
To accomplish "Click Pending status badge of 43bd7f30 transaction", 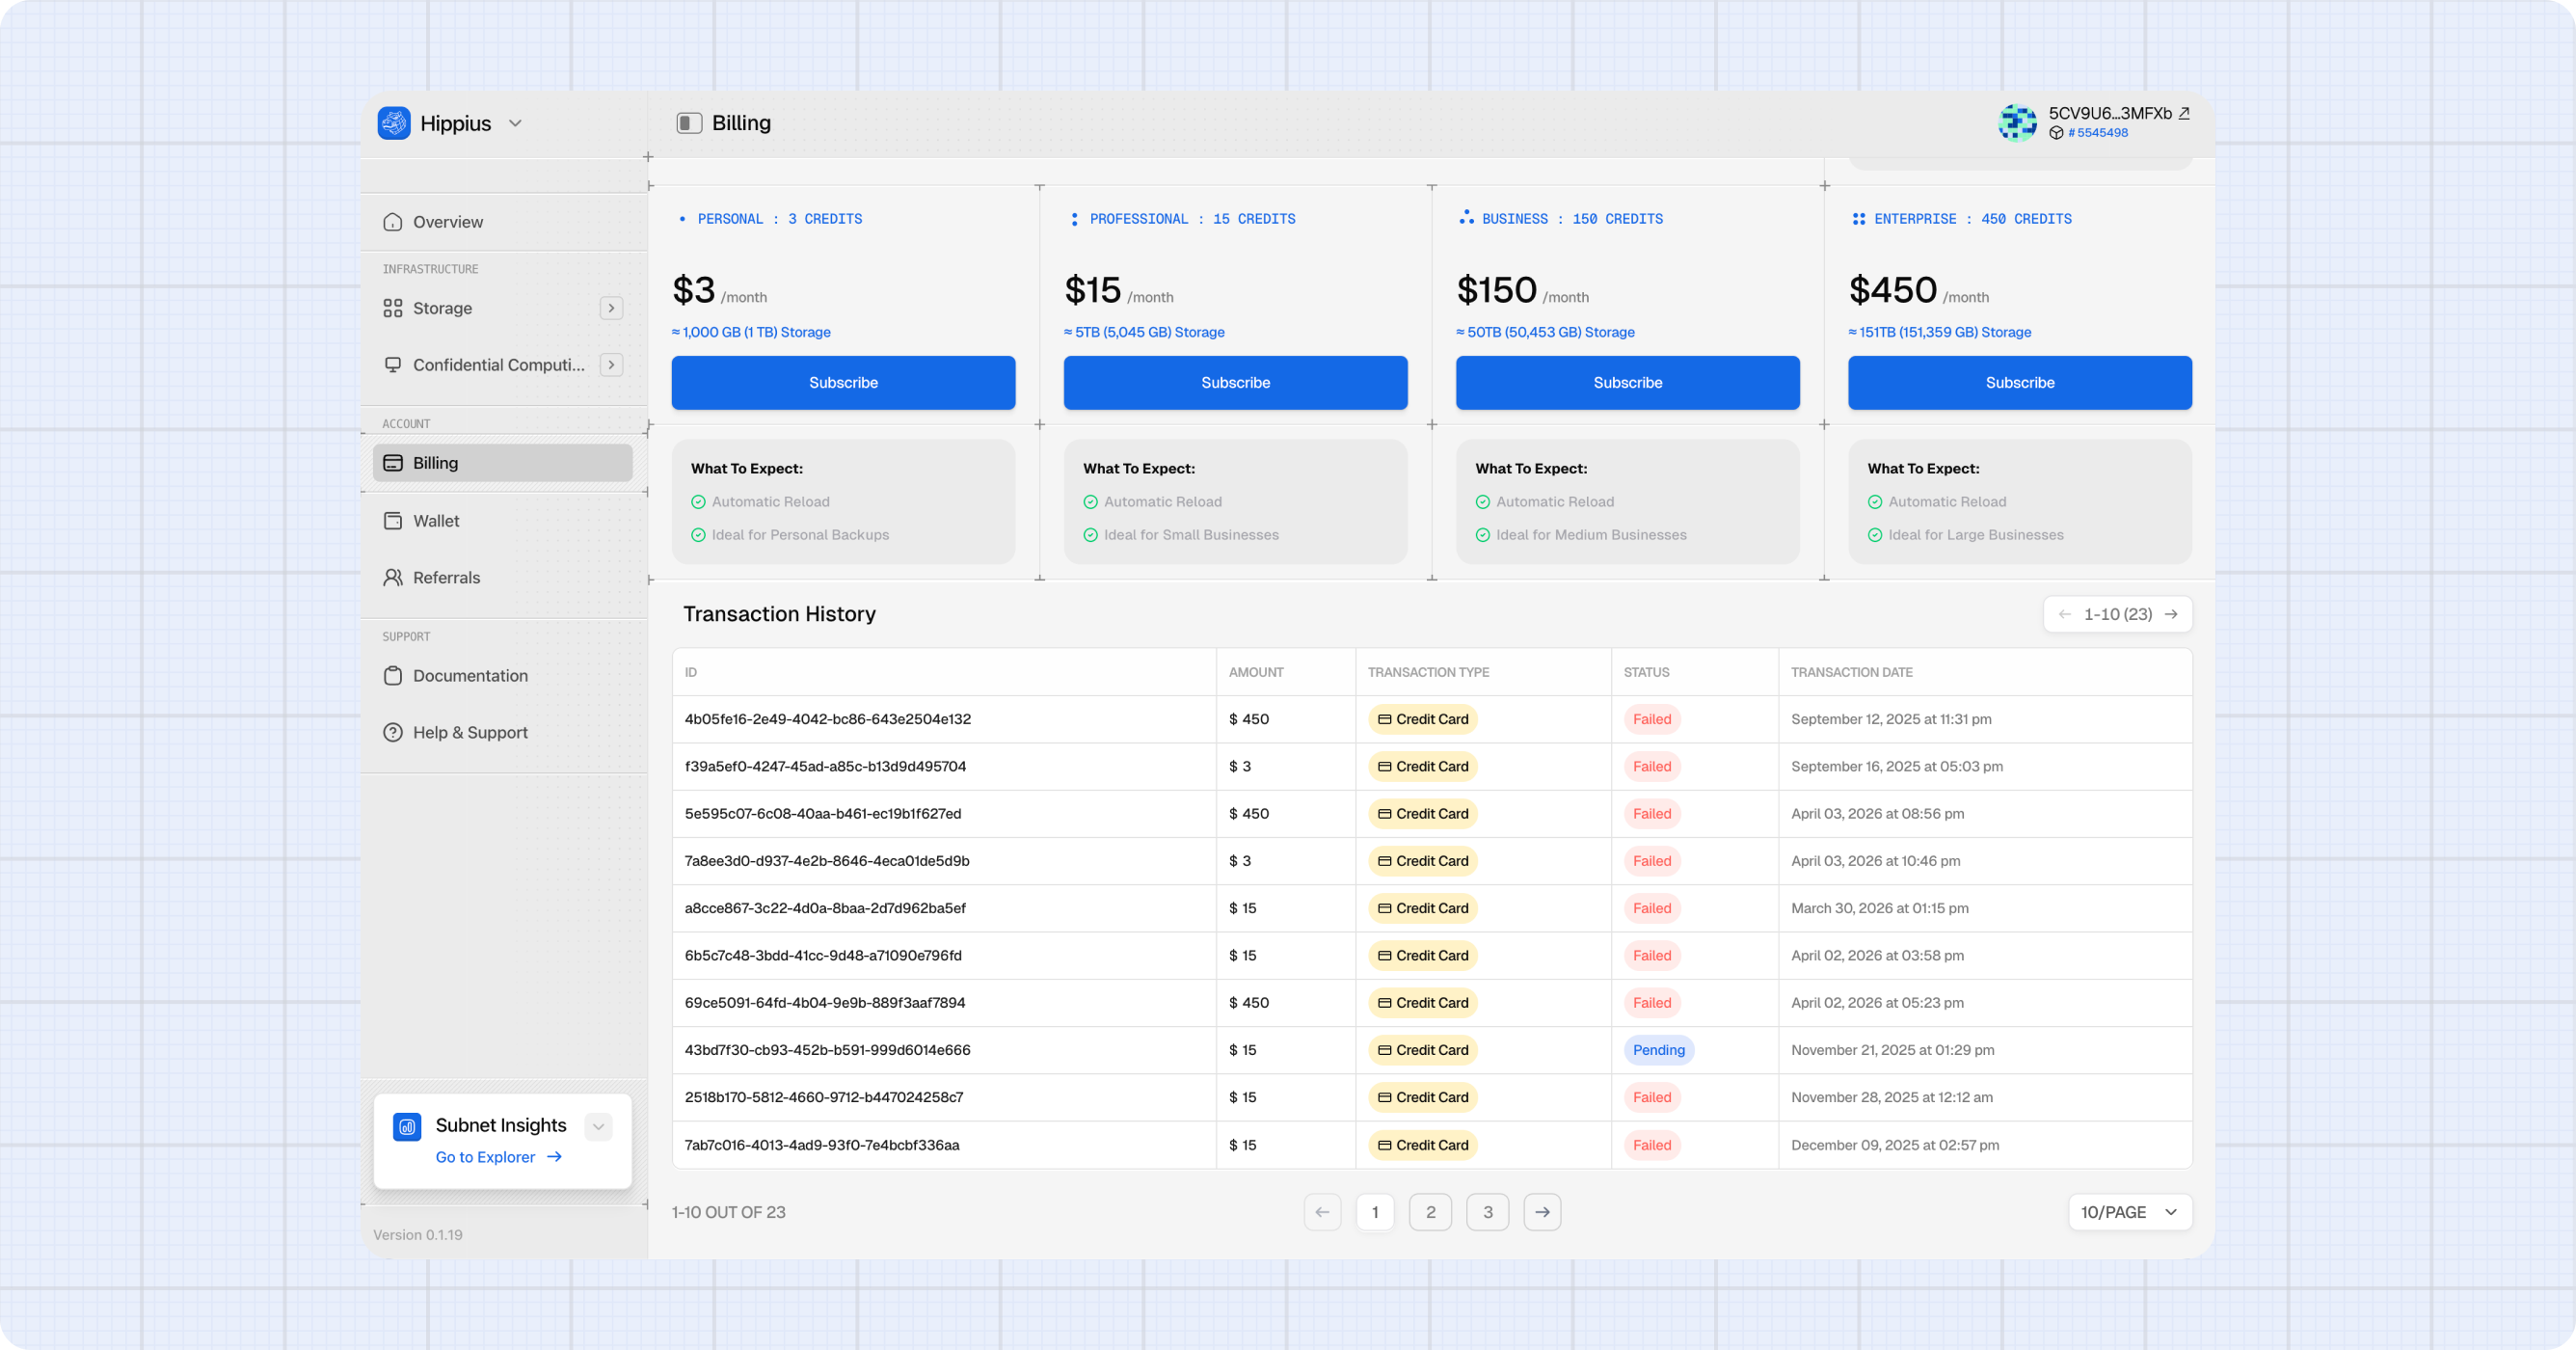I will tap(1658, 1051).
